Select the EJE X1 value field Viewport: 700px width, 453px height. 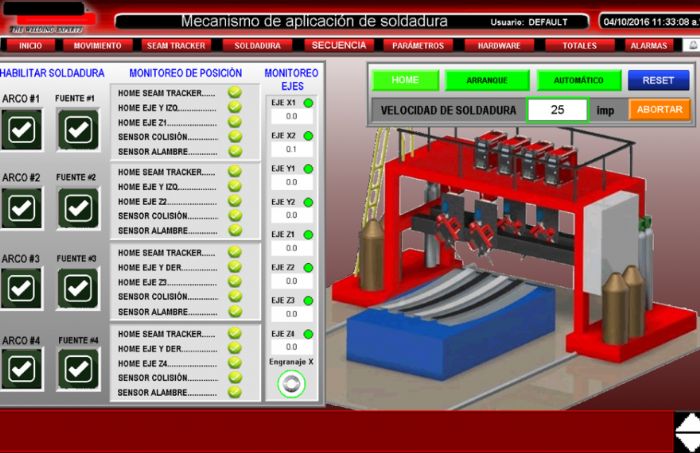click(292, 116)
